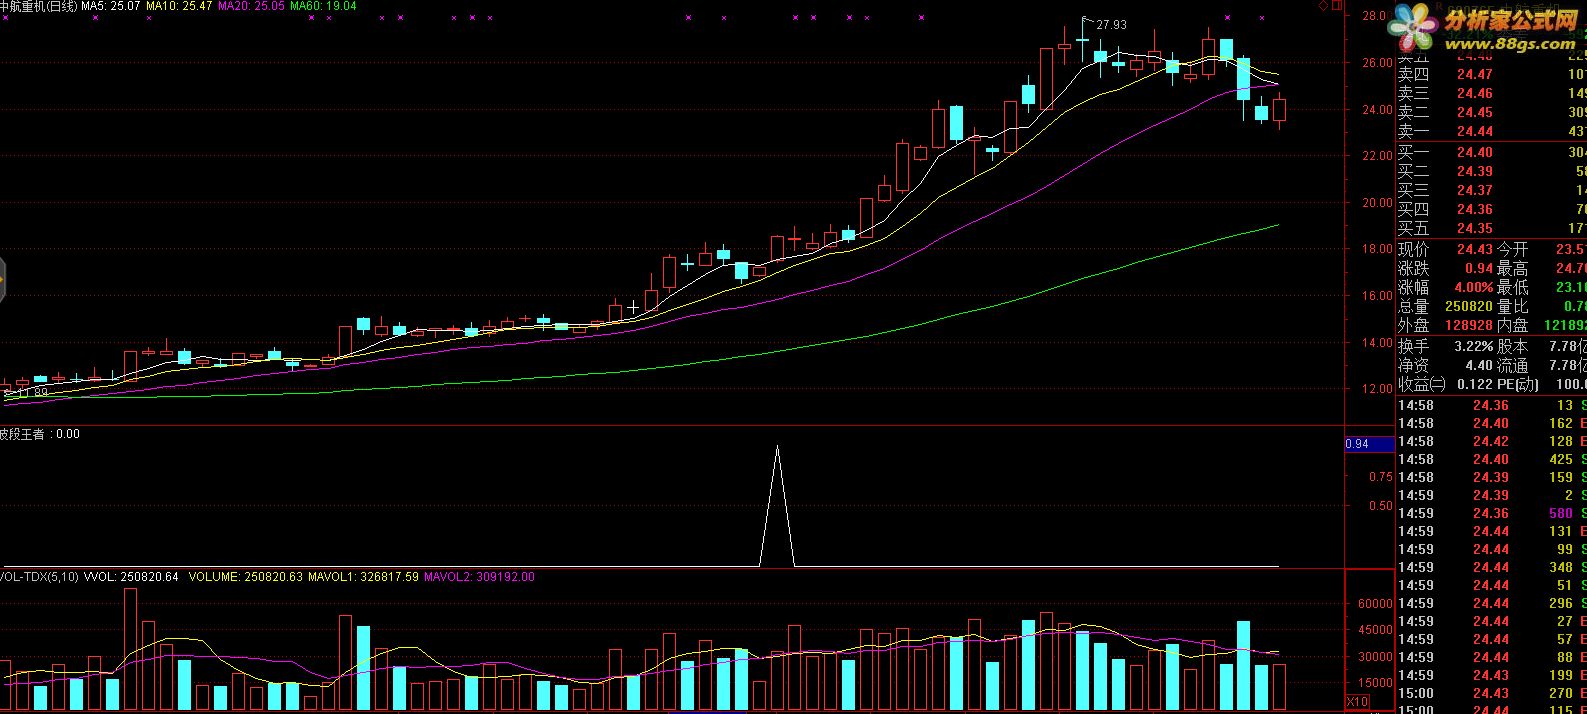Click the diamond icon above the price axis
The image size is (1587, 714).
(x=1324, y=6)
